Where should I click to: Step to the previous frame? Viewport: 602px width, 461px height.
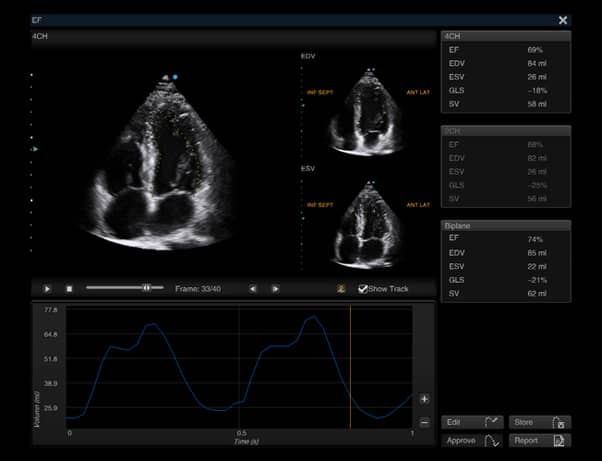pos(252,289)
